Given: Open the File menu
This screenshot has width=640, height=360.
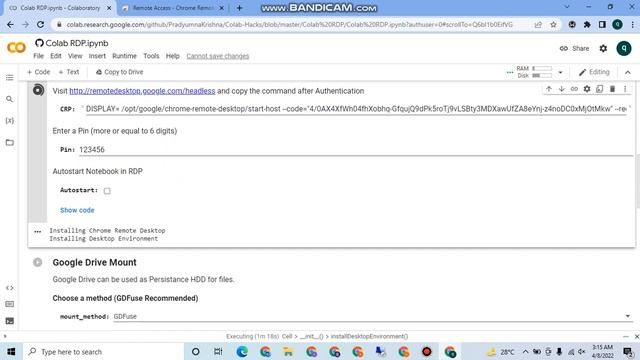Looking at the screenshot, I should (38, 56).
